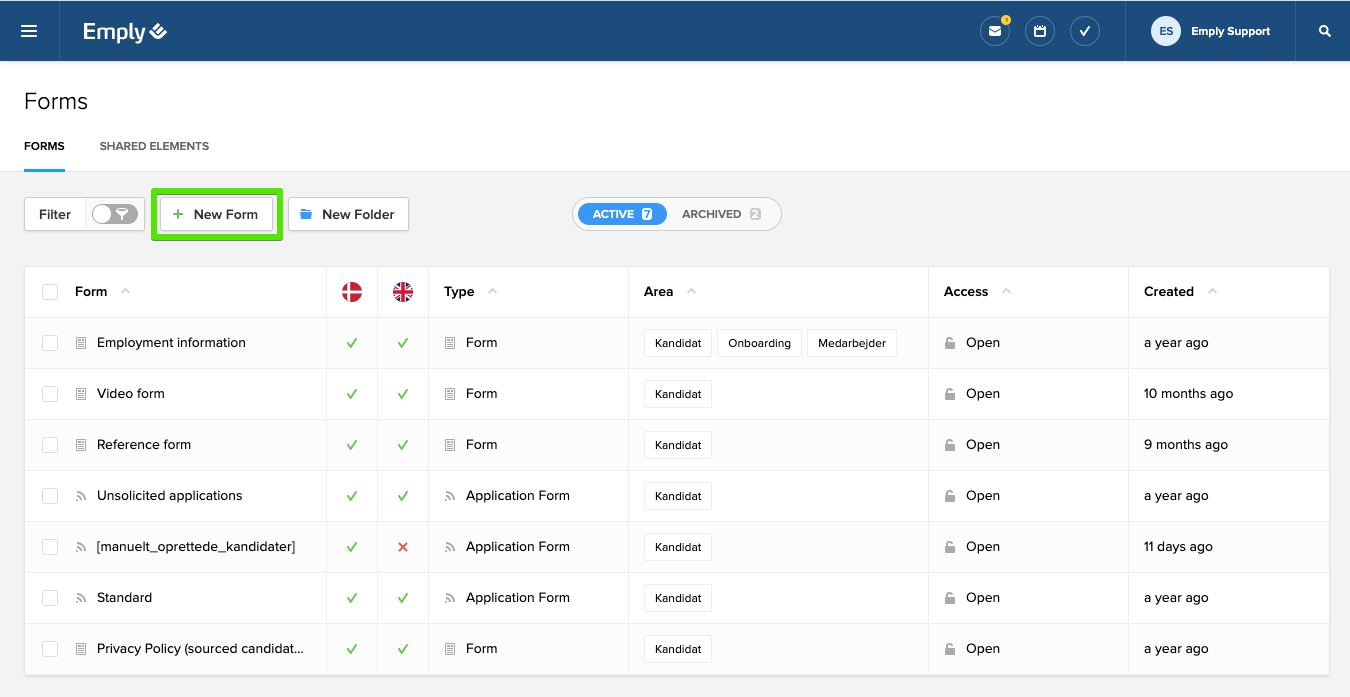Open the mail notifications icon
This screenshot has height=697, width=1350.
coord(994,31)
